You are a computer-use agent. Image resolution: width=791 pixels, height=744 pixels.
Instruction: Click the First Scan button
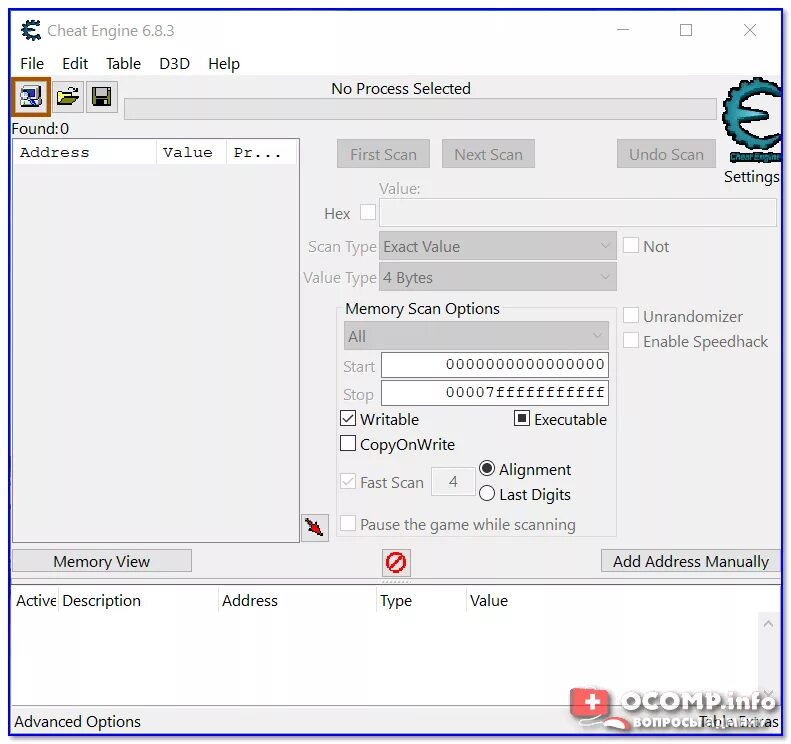click(383, 154)
